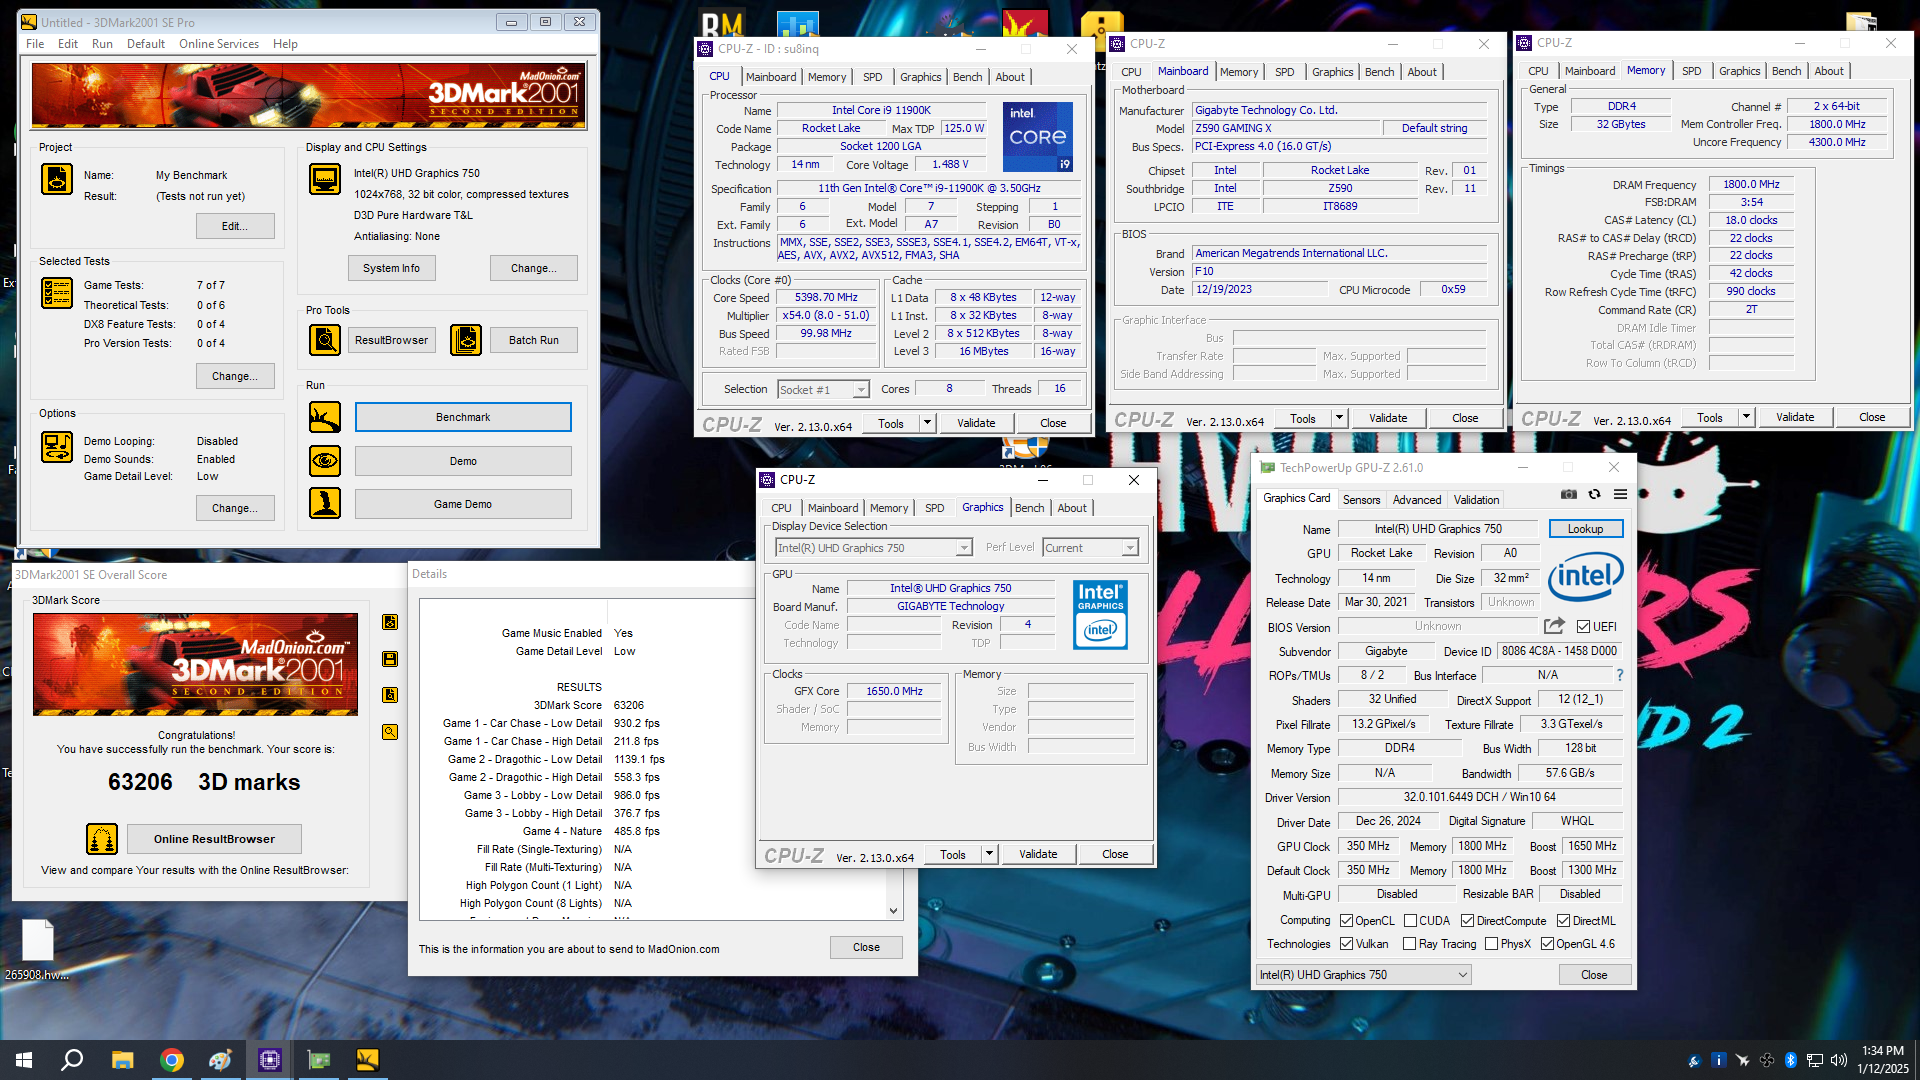This screenshot has height=1080, width=1920.
Task: Open the Bench tab in the CPU-Z Graphics window
Action: (x=1029, y=508)
